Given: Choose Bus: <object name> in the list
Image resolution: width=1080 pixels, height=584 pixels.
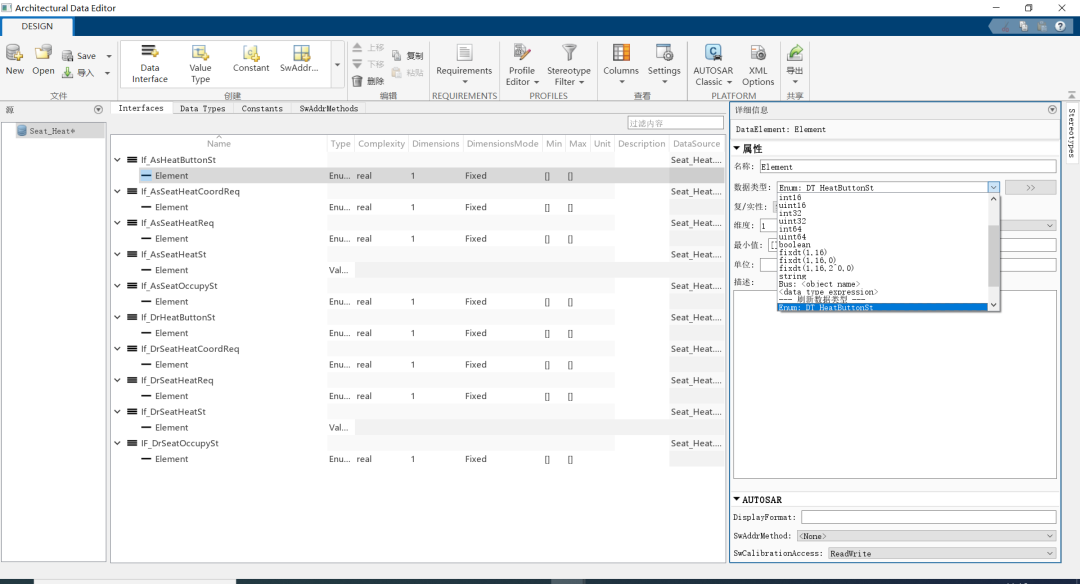Looking at the screenshot, I should (x=819, y=284).
